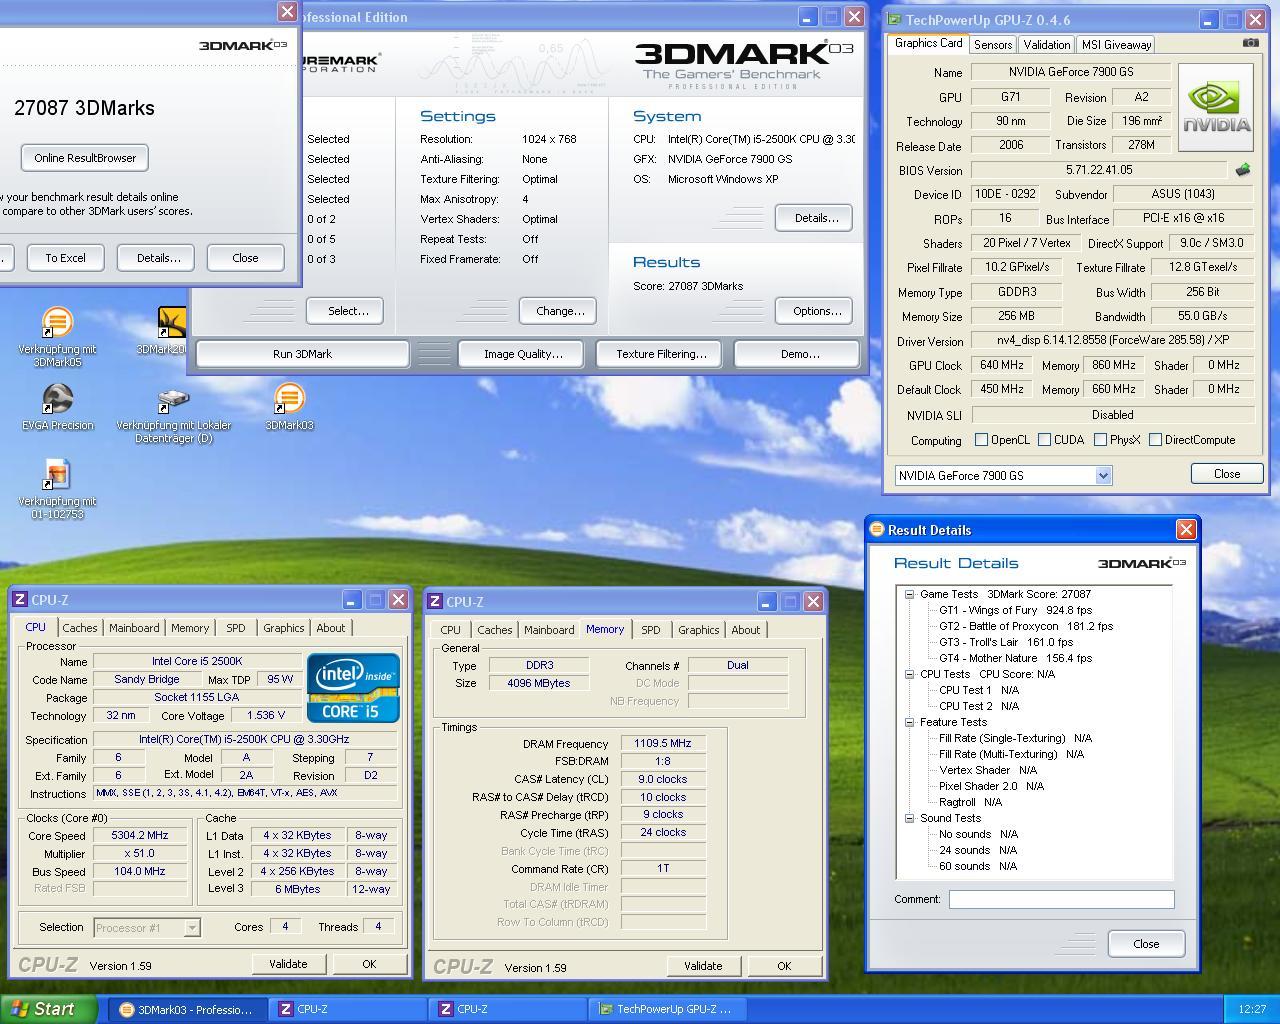1280x1024 pixels.
Task: Select GT4 - Mother Nature result
Action: click(x=1015, y=658)
